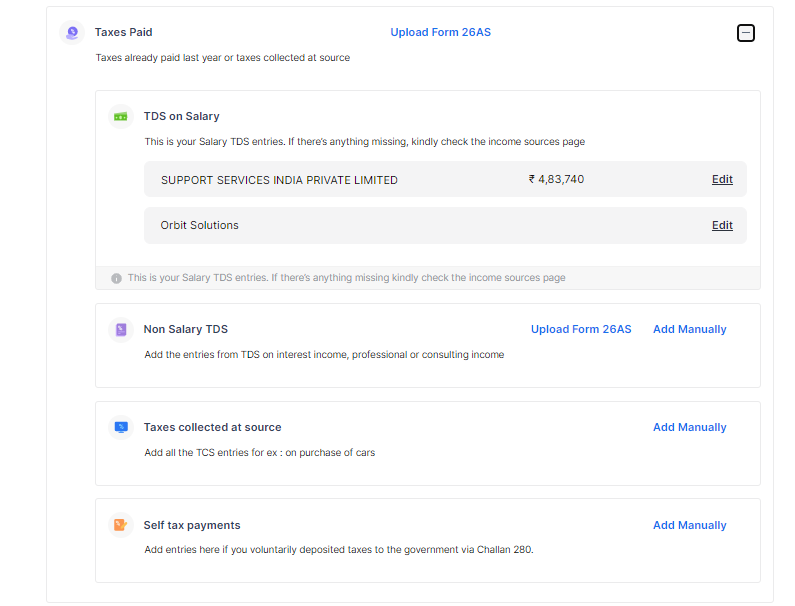Image resolution: width=795 pixels, height=606 pixels.
Task: Upload Form 26AS for Non Salary TDS
Action: 581,329
